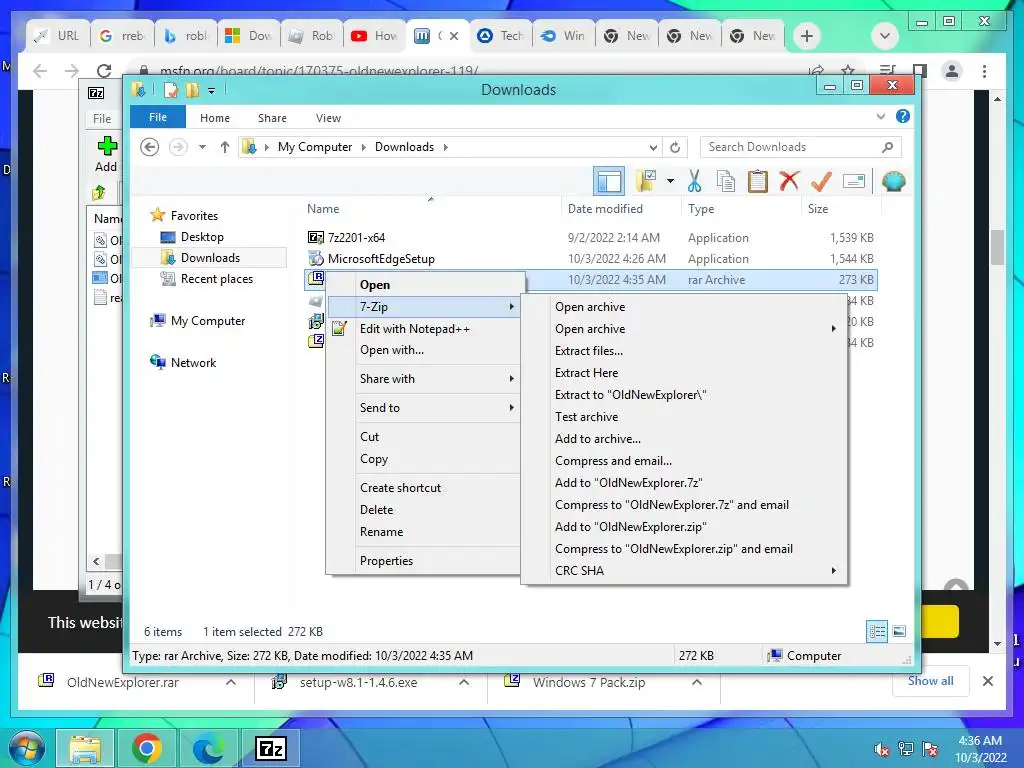Click Show all downloads button
The image size is (1024, 768).
931,681
